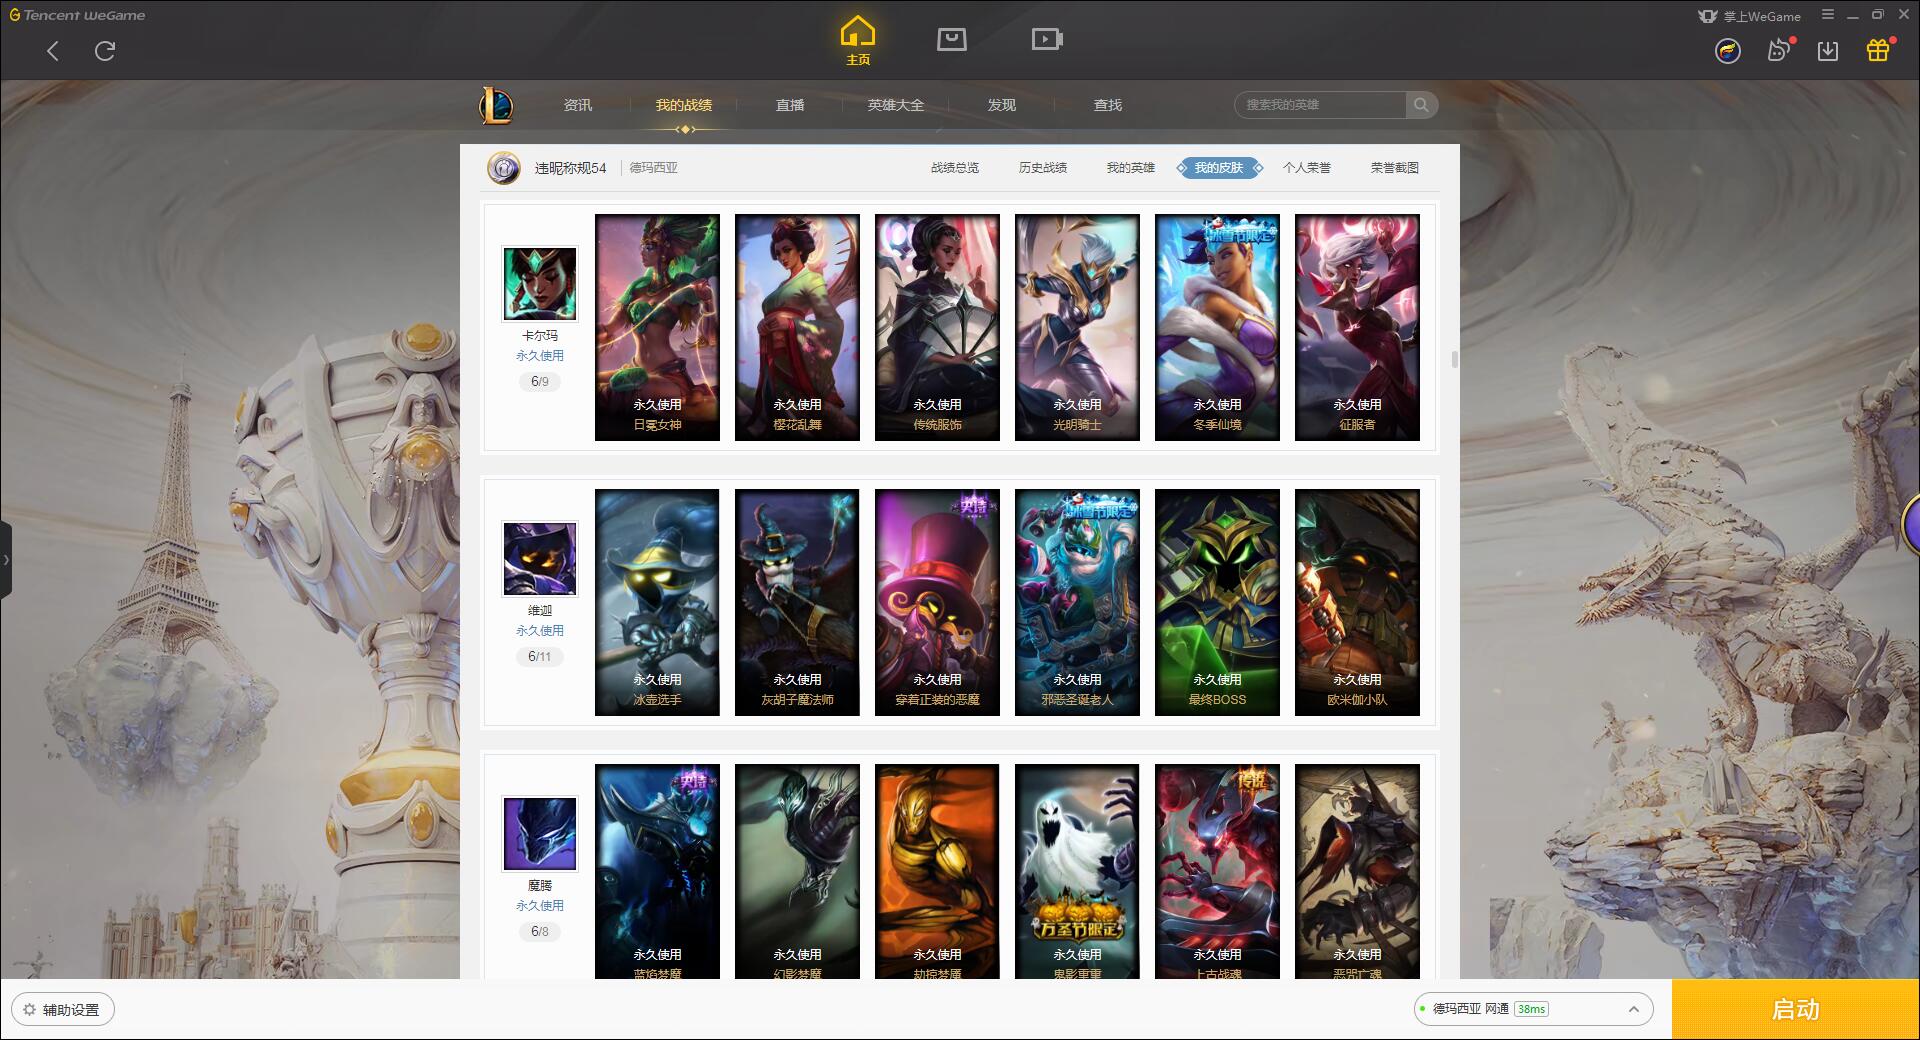Open the round browser icon in header

tap(1728, 51)
